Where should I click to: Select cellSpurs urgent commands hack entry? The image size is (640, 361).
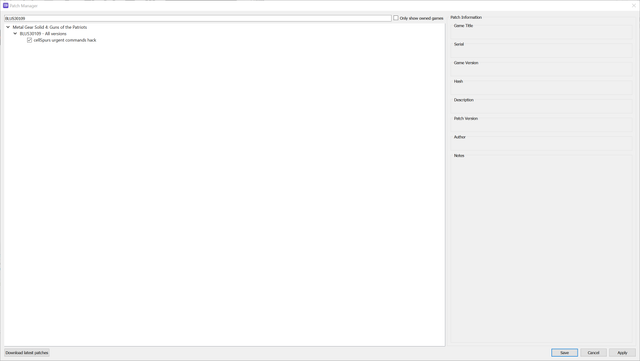65,40
